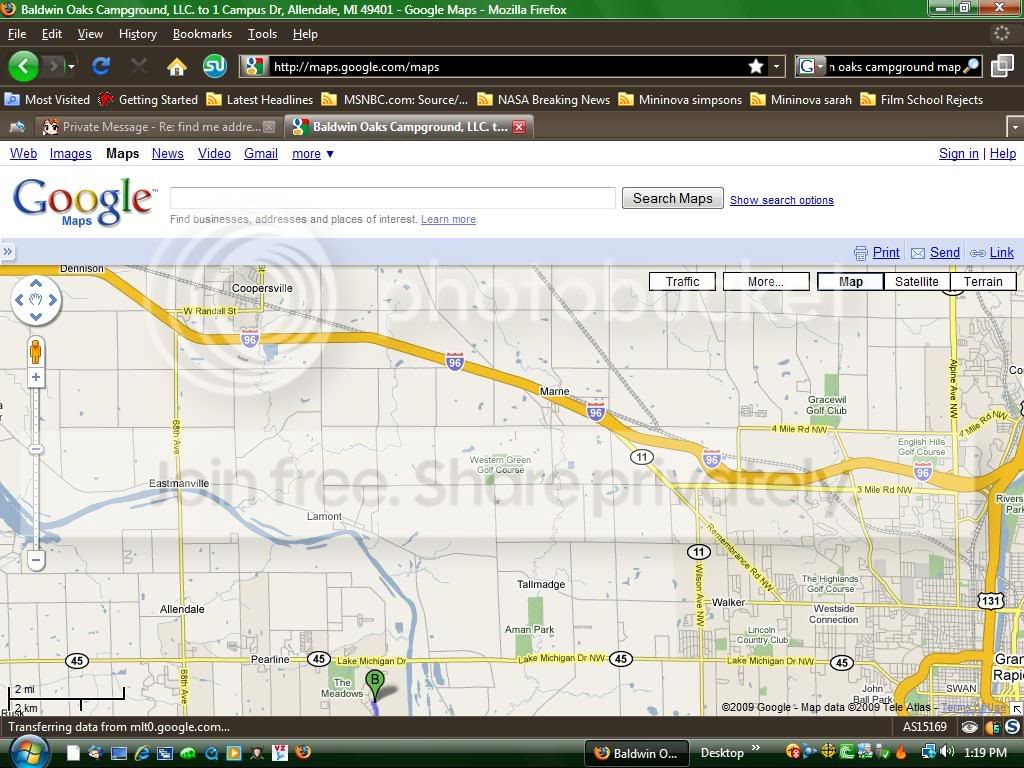Open the Images link
Viewport: 1024px width, 768px height.
click(x=71, y=153)
